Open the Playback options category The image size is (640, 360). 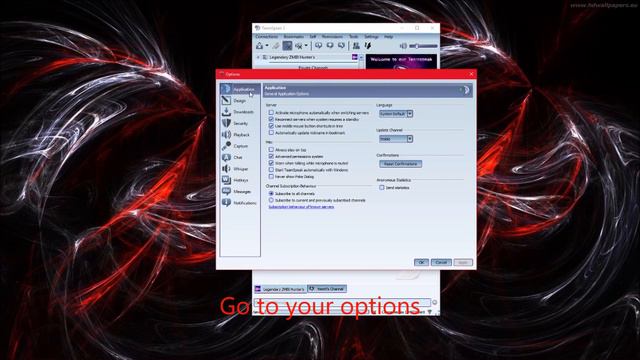click(x=240, y=135)
